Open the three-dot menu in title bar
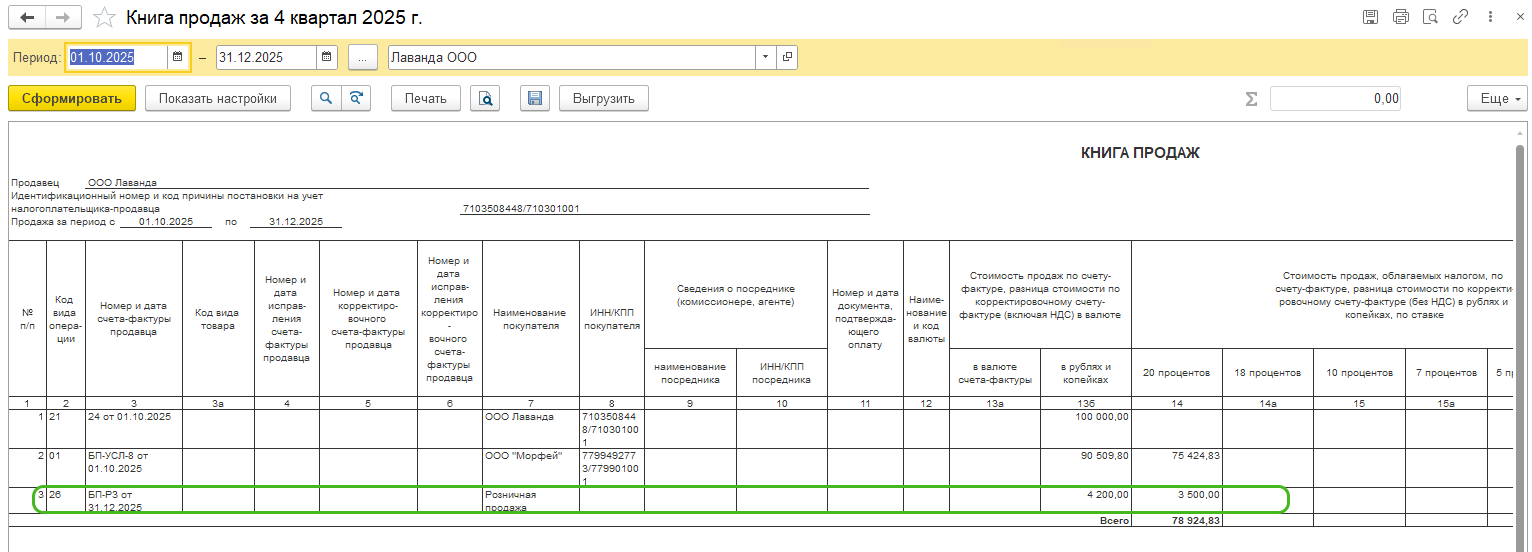This screenshot has width=1532, height=552. 1490,17
